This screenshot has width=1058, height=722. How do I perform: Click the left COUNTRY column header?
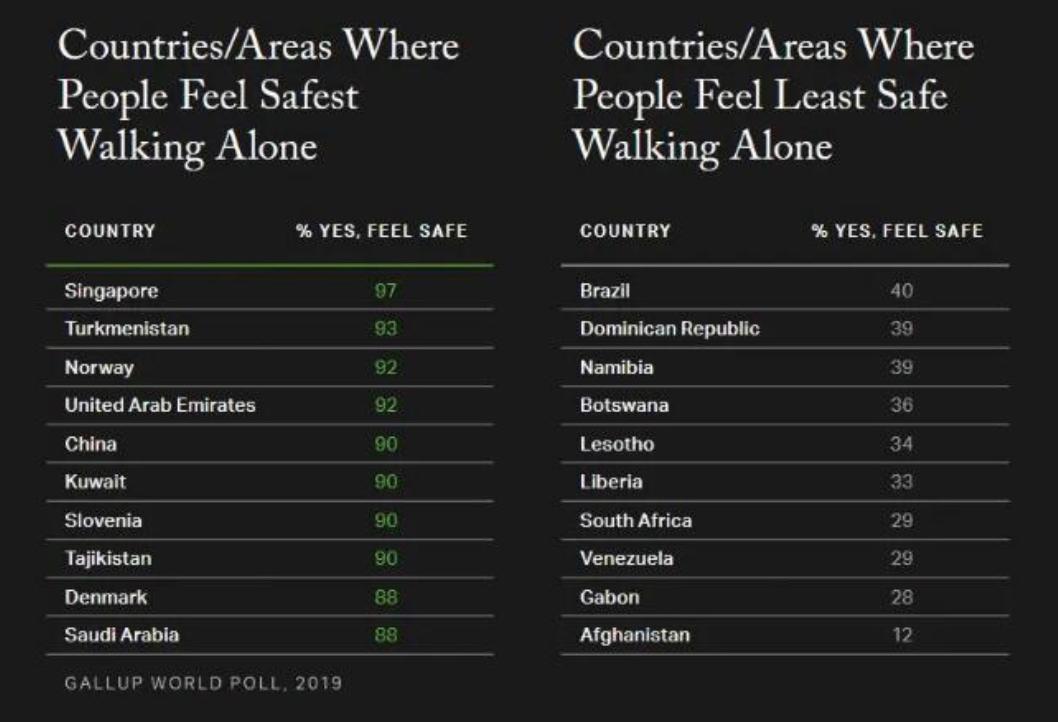[x=110, y=231]
